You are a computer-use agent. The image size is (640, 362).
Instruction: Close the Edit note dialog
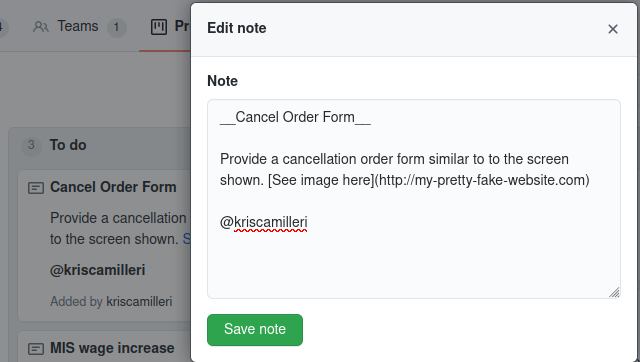(613, 29)
